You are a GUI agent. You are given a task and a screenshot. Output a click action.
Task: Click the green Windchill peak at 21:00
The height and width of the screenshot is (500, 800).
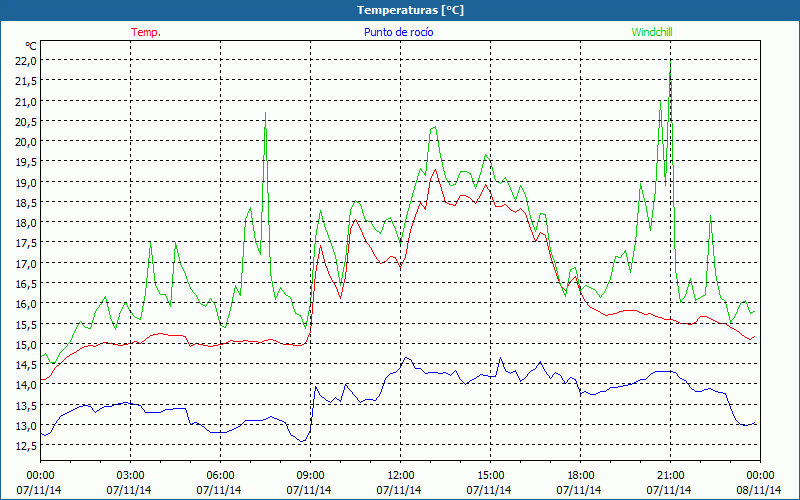point(670,62)
